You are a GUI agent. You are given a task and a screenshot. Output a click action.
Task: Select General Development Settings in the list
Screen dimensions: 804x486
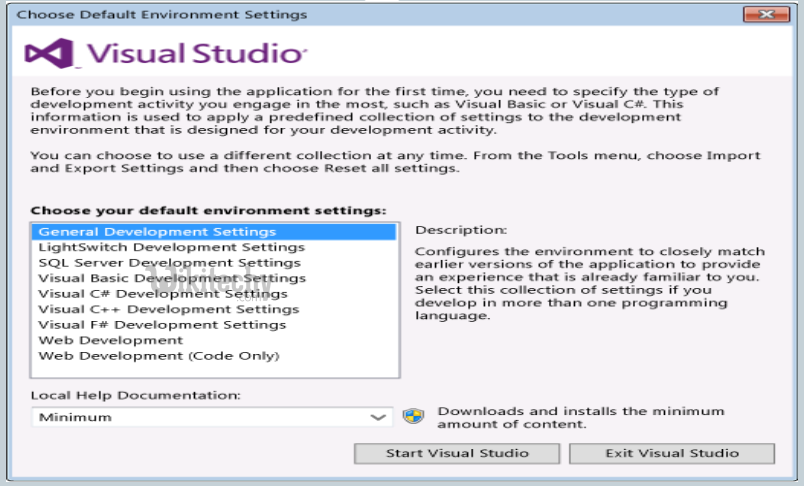pos(214,232)
